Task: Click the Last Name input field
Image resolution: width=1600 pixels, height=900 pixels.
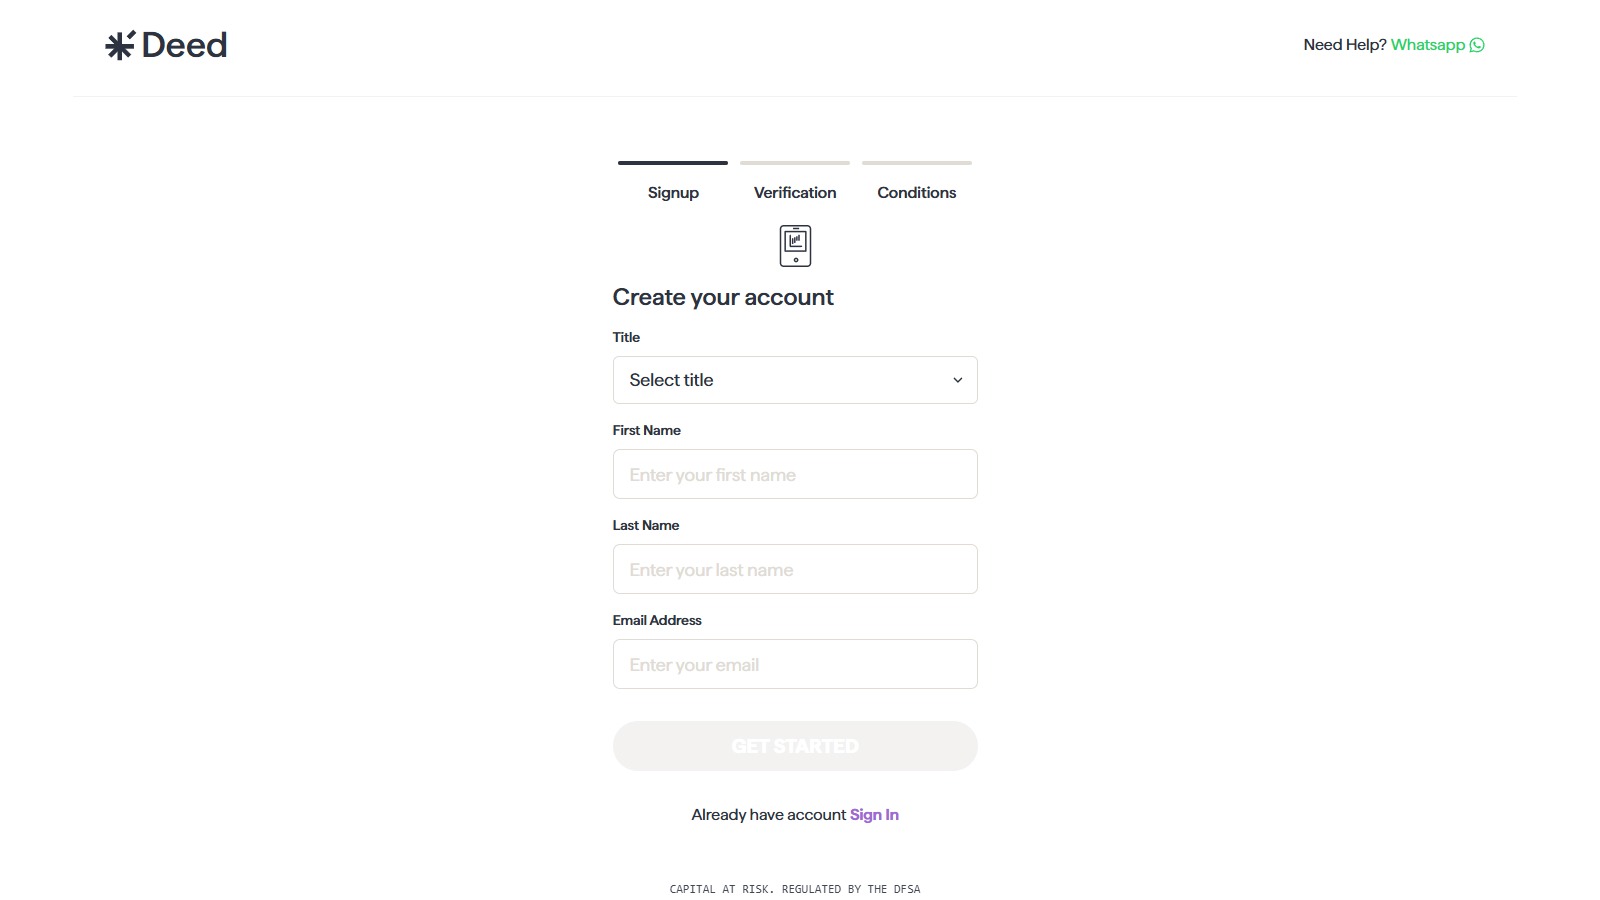Action: 795,568
